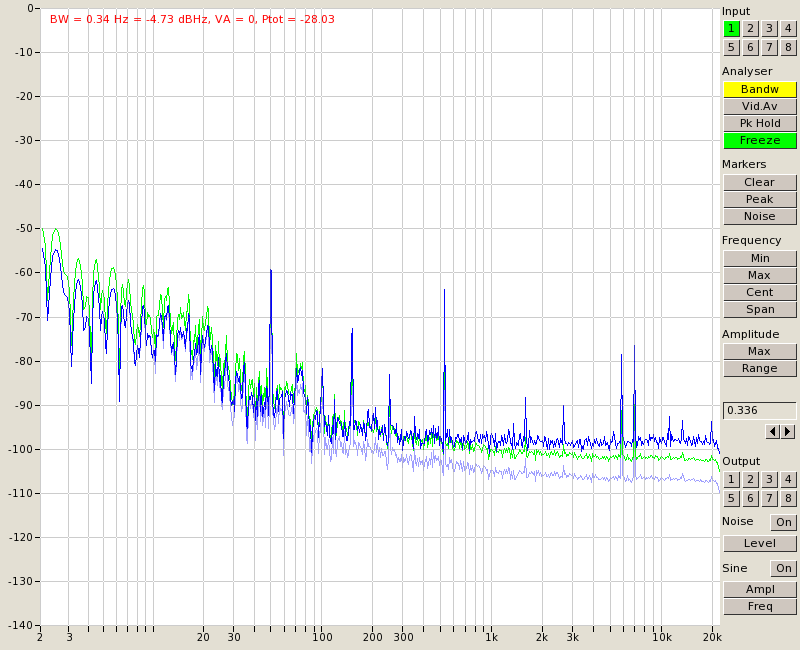
Task: Set a Noise marker
Action: pos(760,216)
